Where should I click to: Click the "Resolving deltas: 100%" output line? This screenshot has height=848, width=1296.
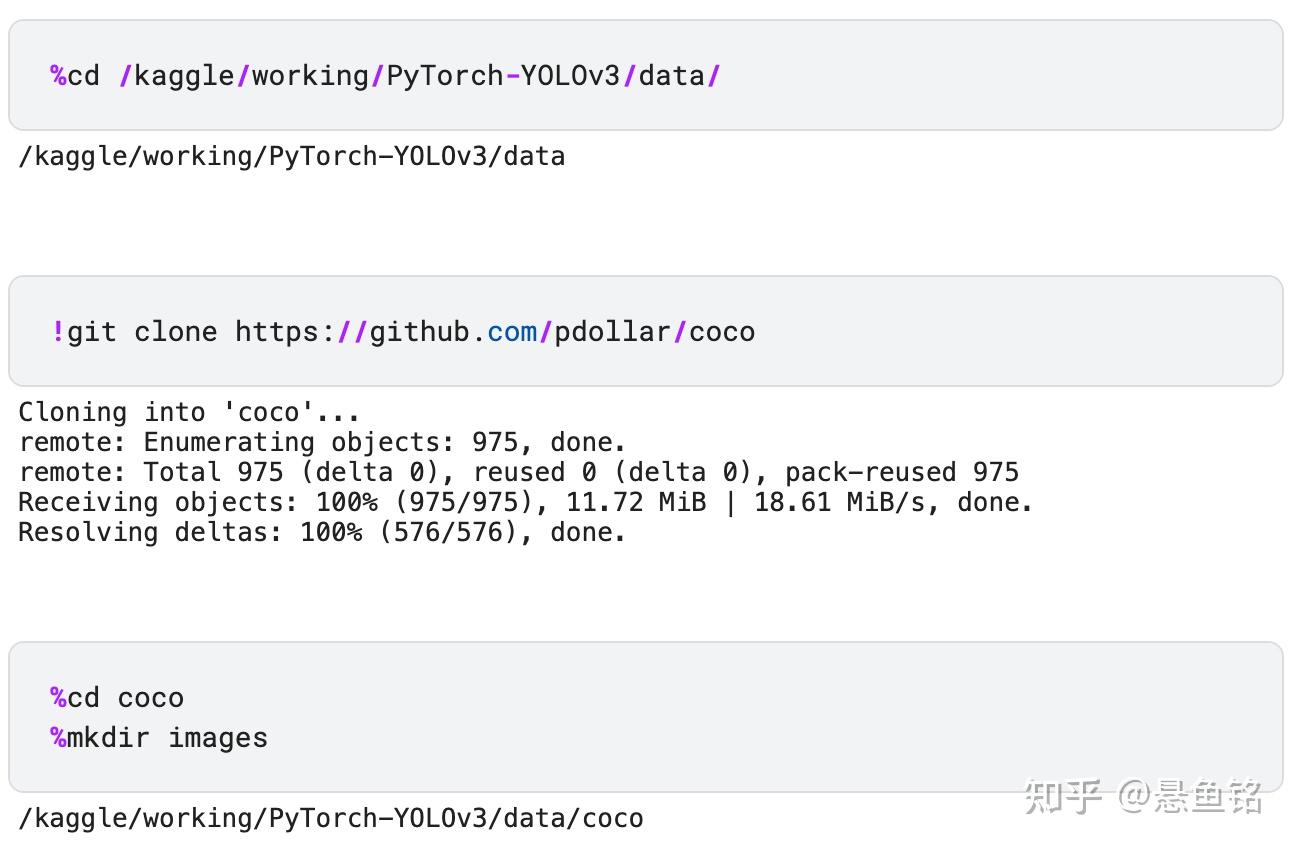point(322,532)
